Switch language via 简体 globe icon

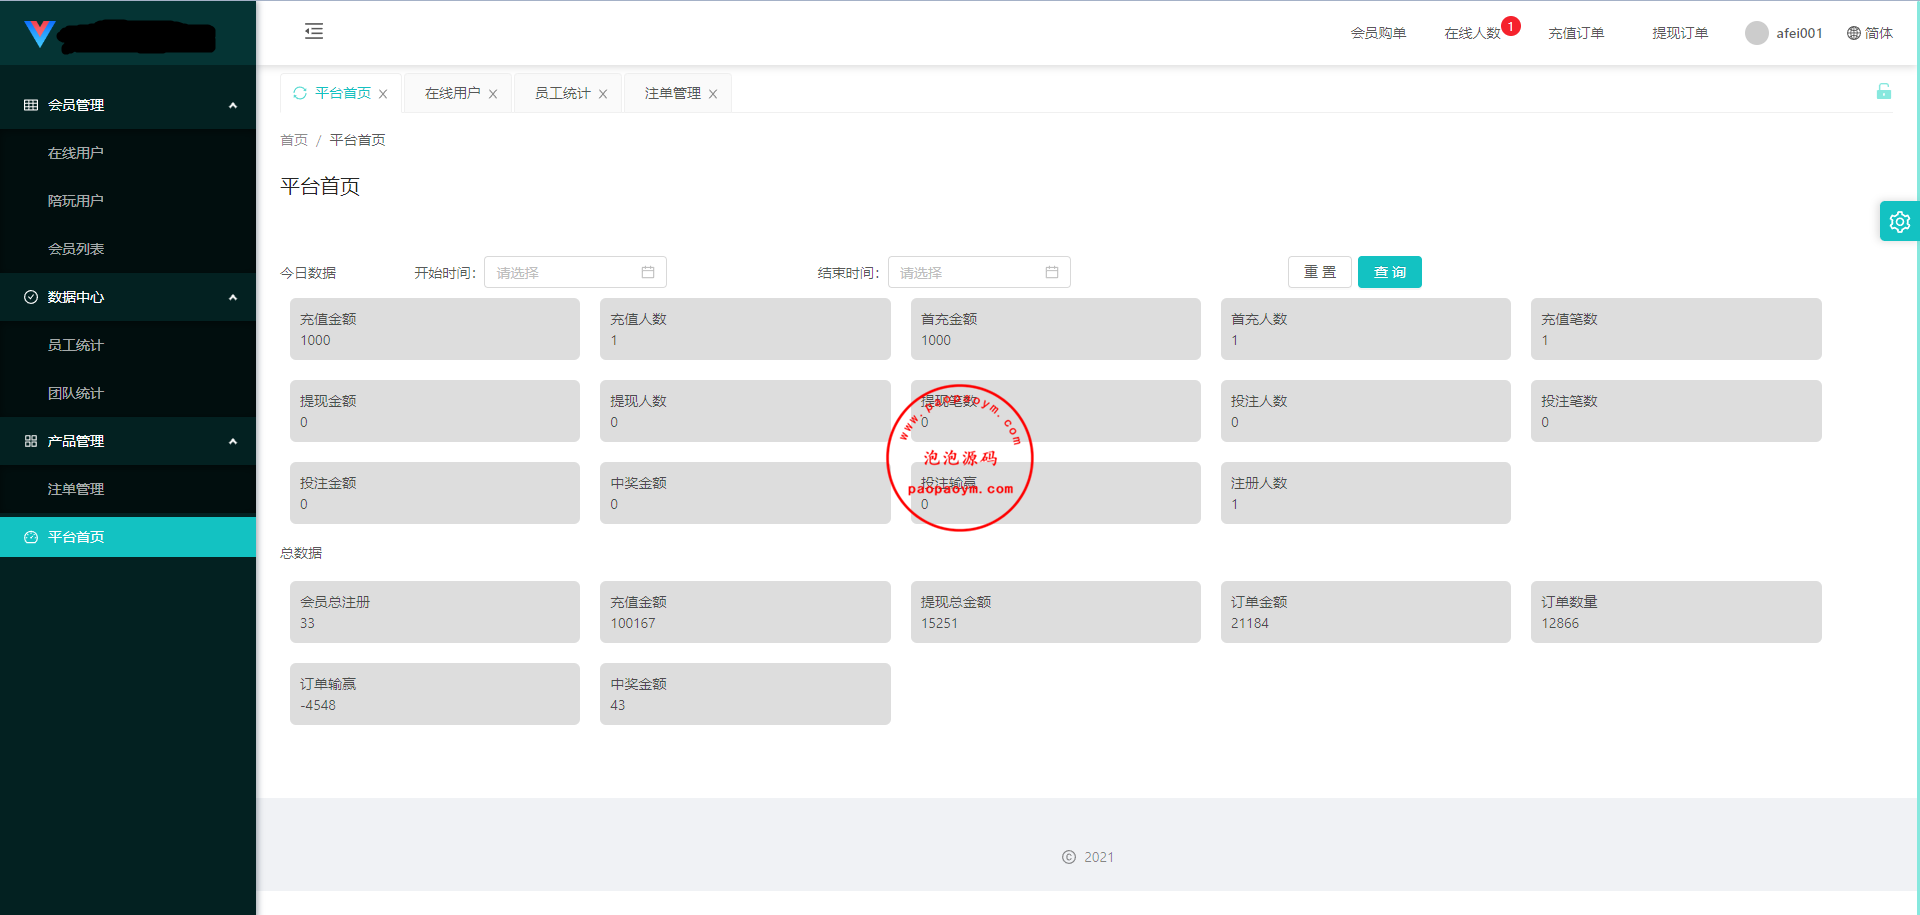pos(1870,33)
